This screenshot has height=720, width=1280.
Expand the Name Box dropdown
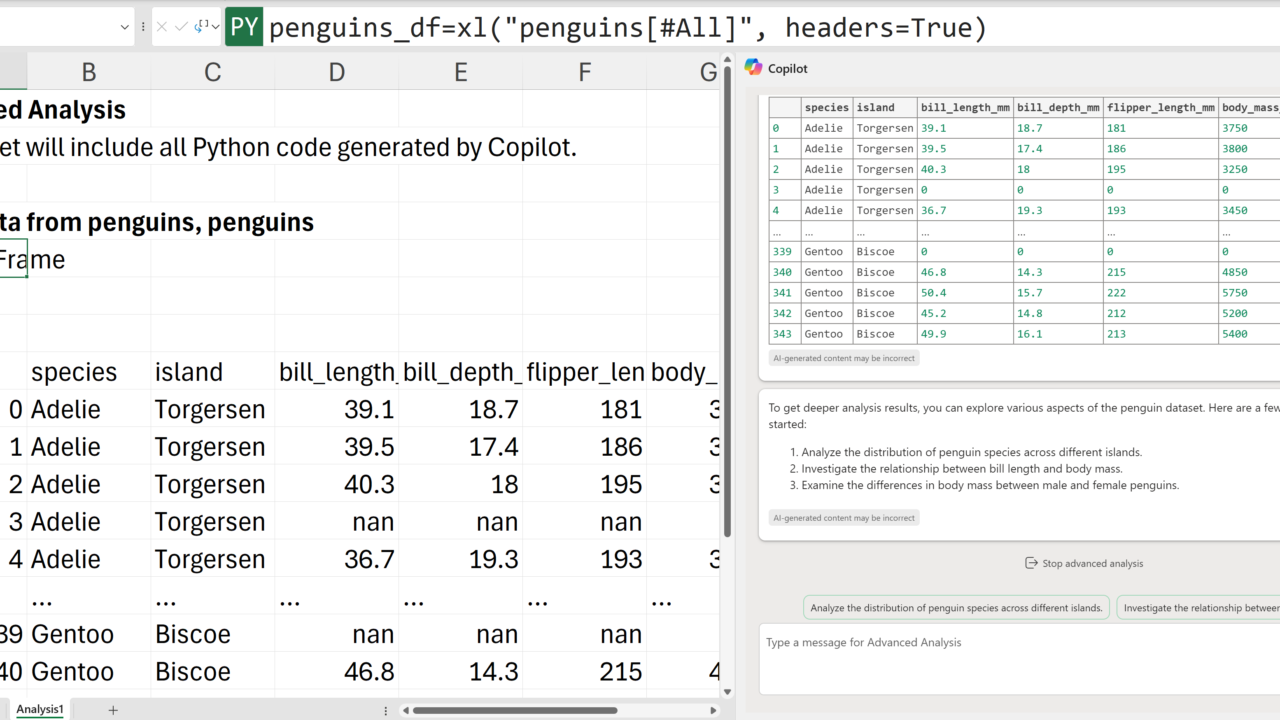(124, 27)
